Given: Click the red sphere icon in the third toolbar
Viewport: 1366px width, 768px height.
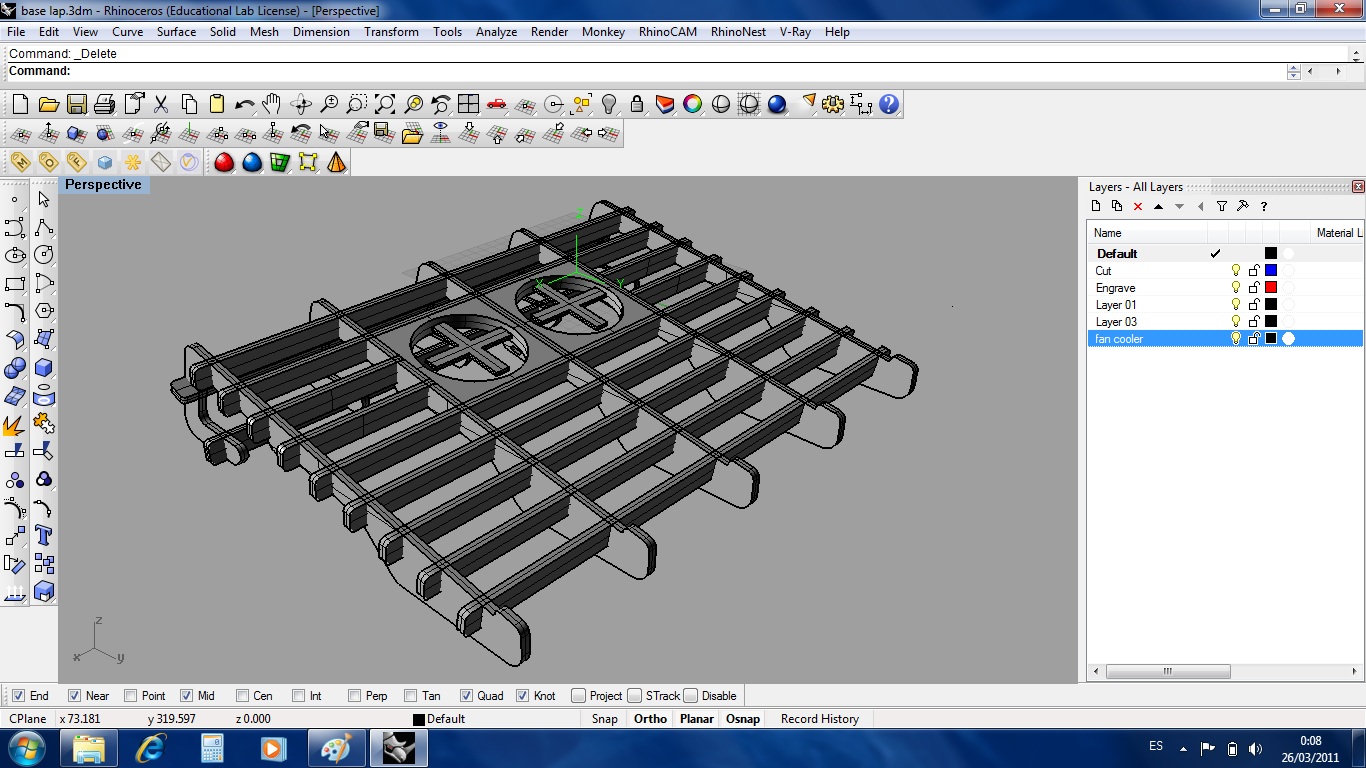Looking at the screenshot, I should (224, 162).
